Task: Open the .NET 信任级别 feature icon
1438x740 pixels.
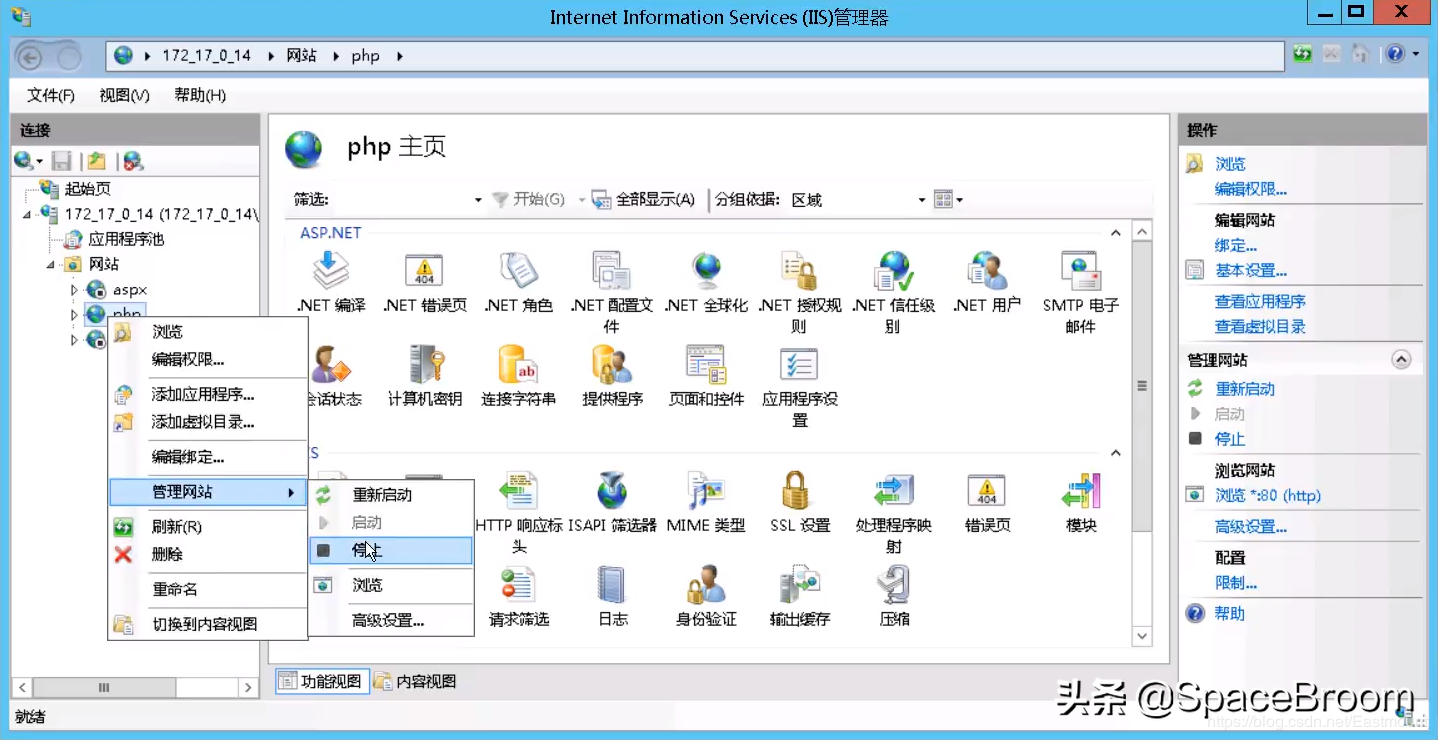Action: 893,270
